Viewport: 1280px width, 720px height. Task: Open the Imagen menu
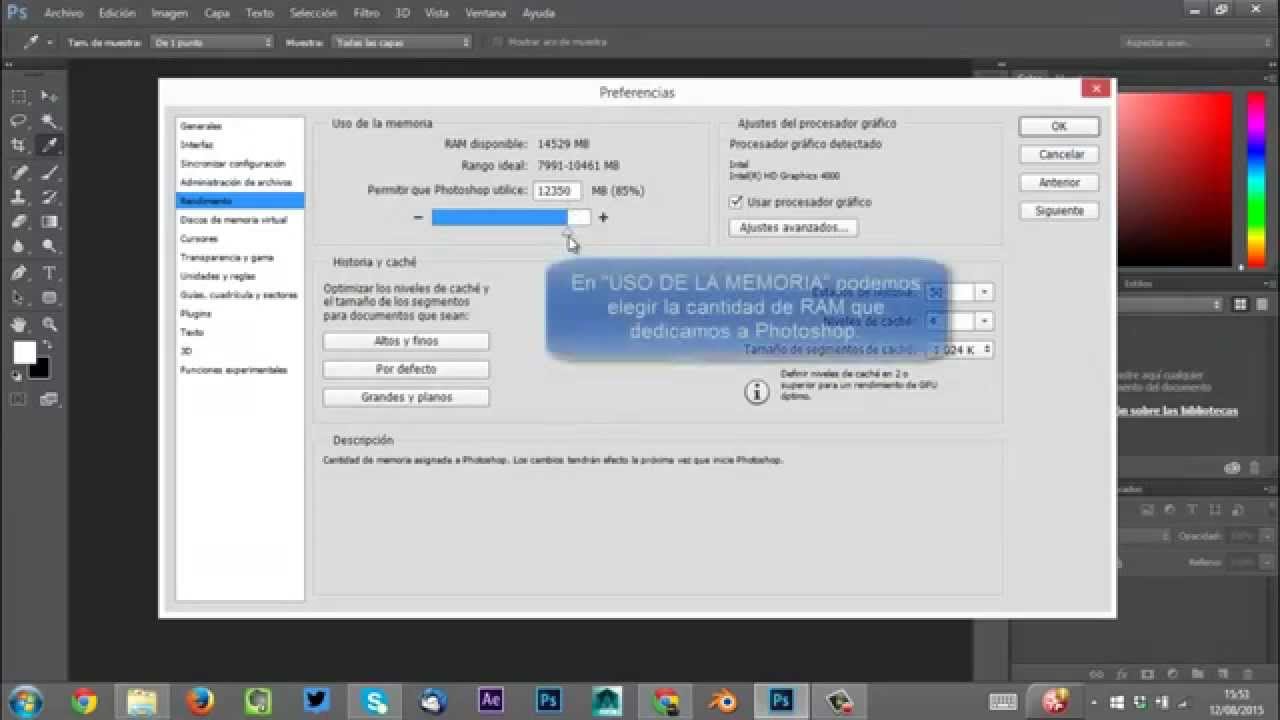(x=170, y=14)
